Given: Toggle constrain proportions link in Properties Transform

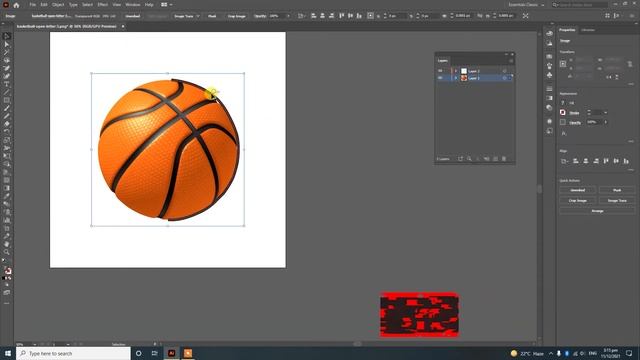Looking at the screenshot, I should [x=630, y=64].
